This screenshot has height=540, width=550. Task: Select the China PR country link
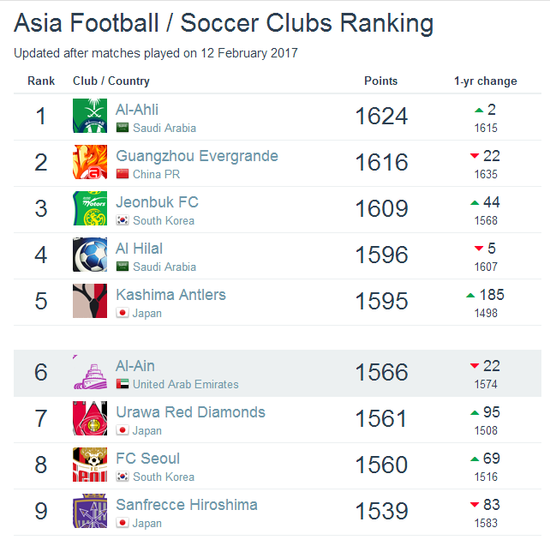click(x=156, y=174)
